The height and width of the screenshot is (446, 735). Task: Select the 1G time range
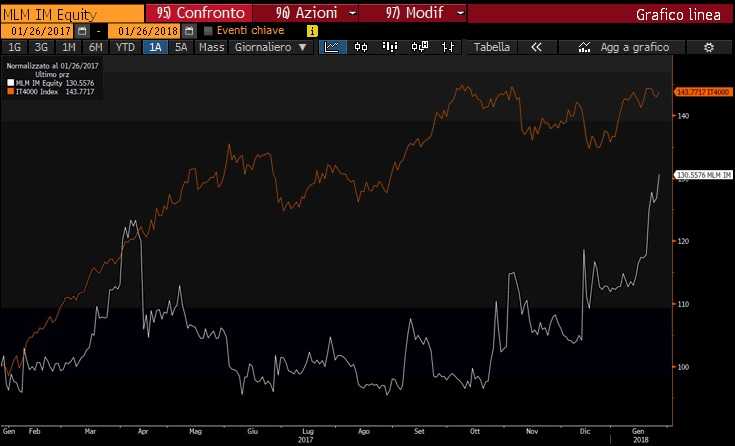[x=15, y=47]
